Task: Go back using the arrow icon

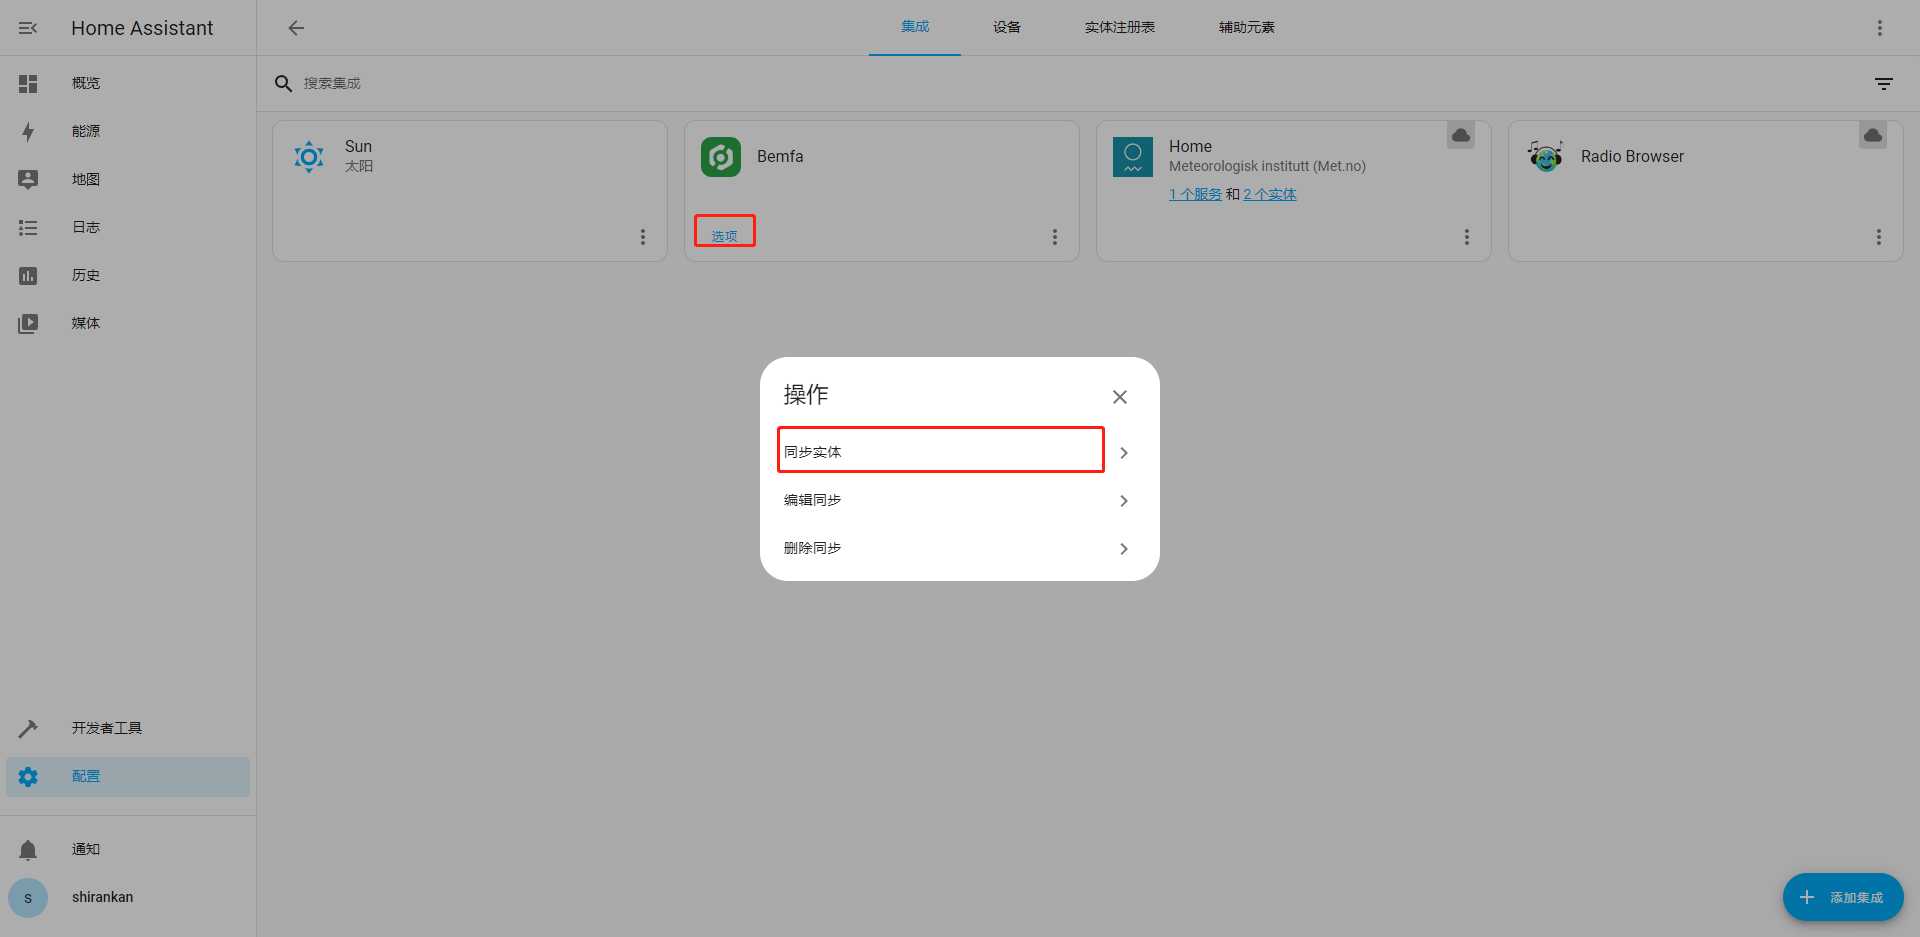Action: tap(296, 28)
